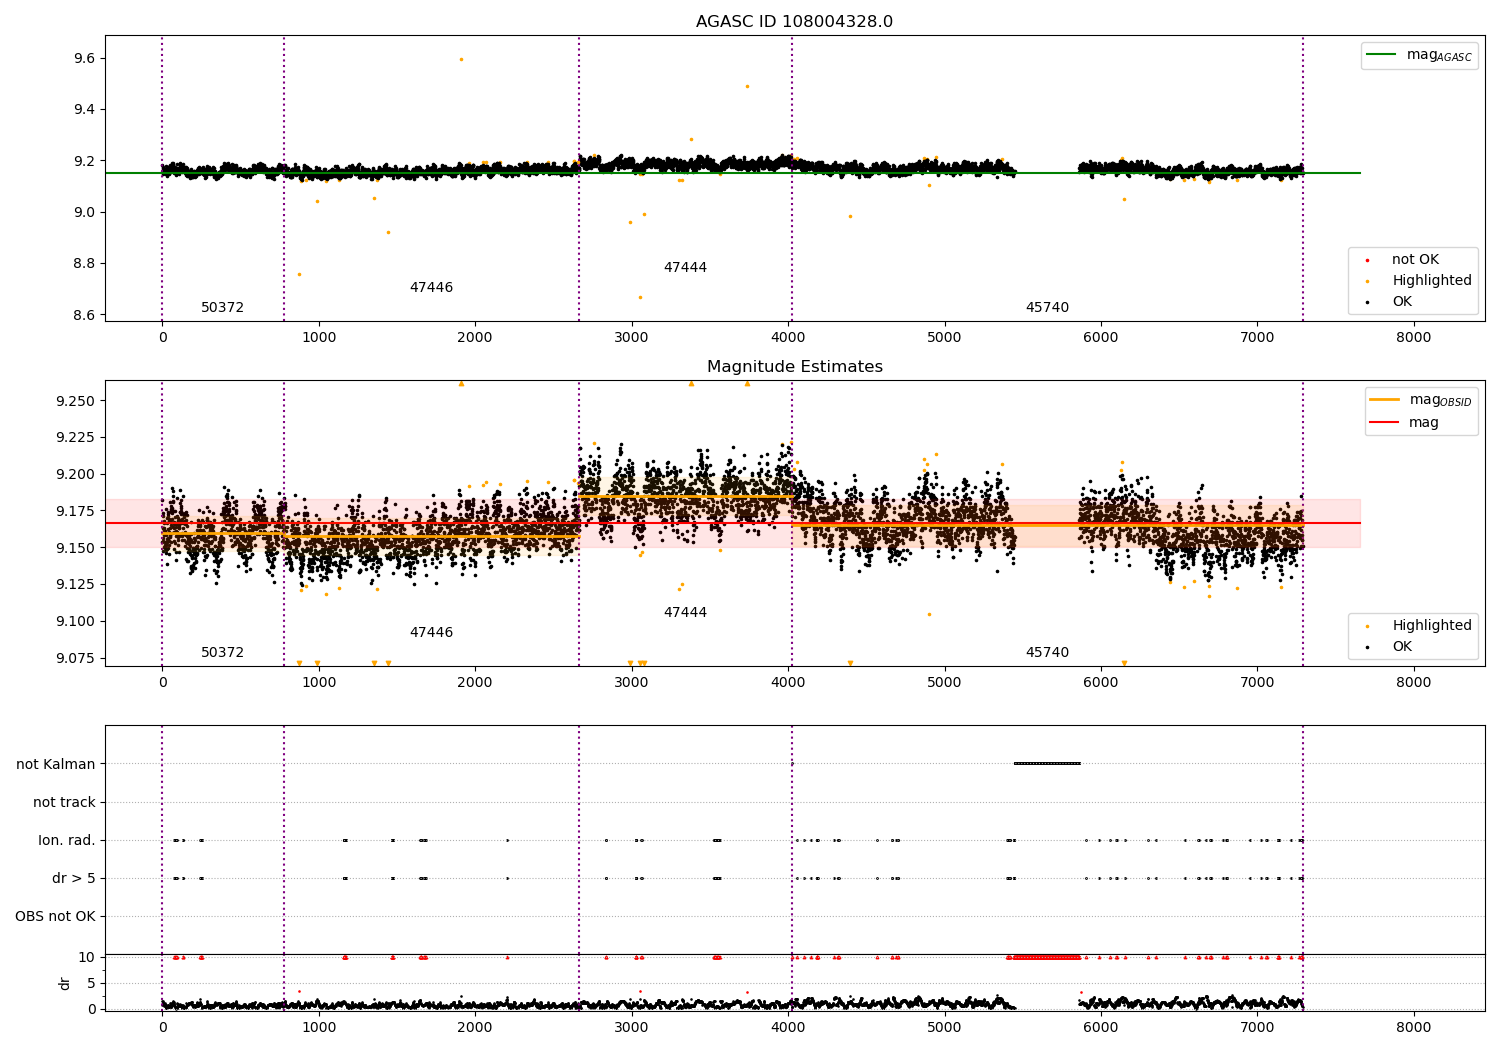Click the 'Ion. rad.' axis label
1500x1050 pixels.
click(x=67, y=840)
